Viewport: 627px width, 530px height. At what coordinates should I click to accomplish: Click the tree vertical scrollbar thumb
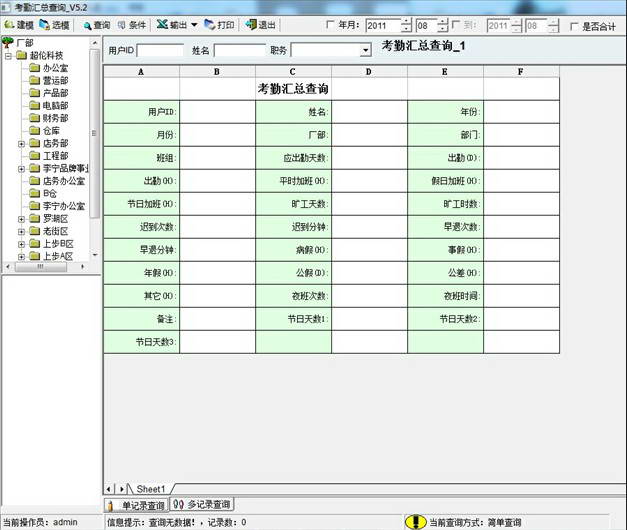(x=94, y=133)
